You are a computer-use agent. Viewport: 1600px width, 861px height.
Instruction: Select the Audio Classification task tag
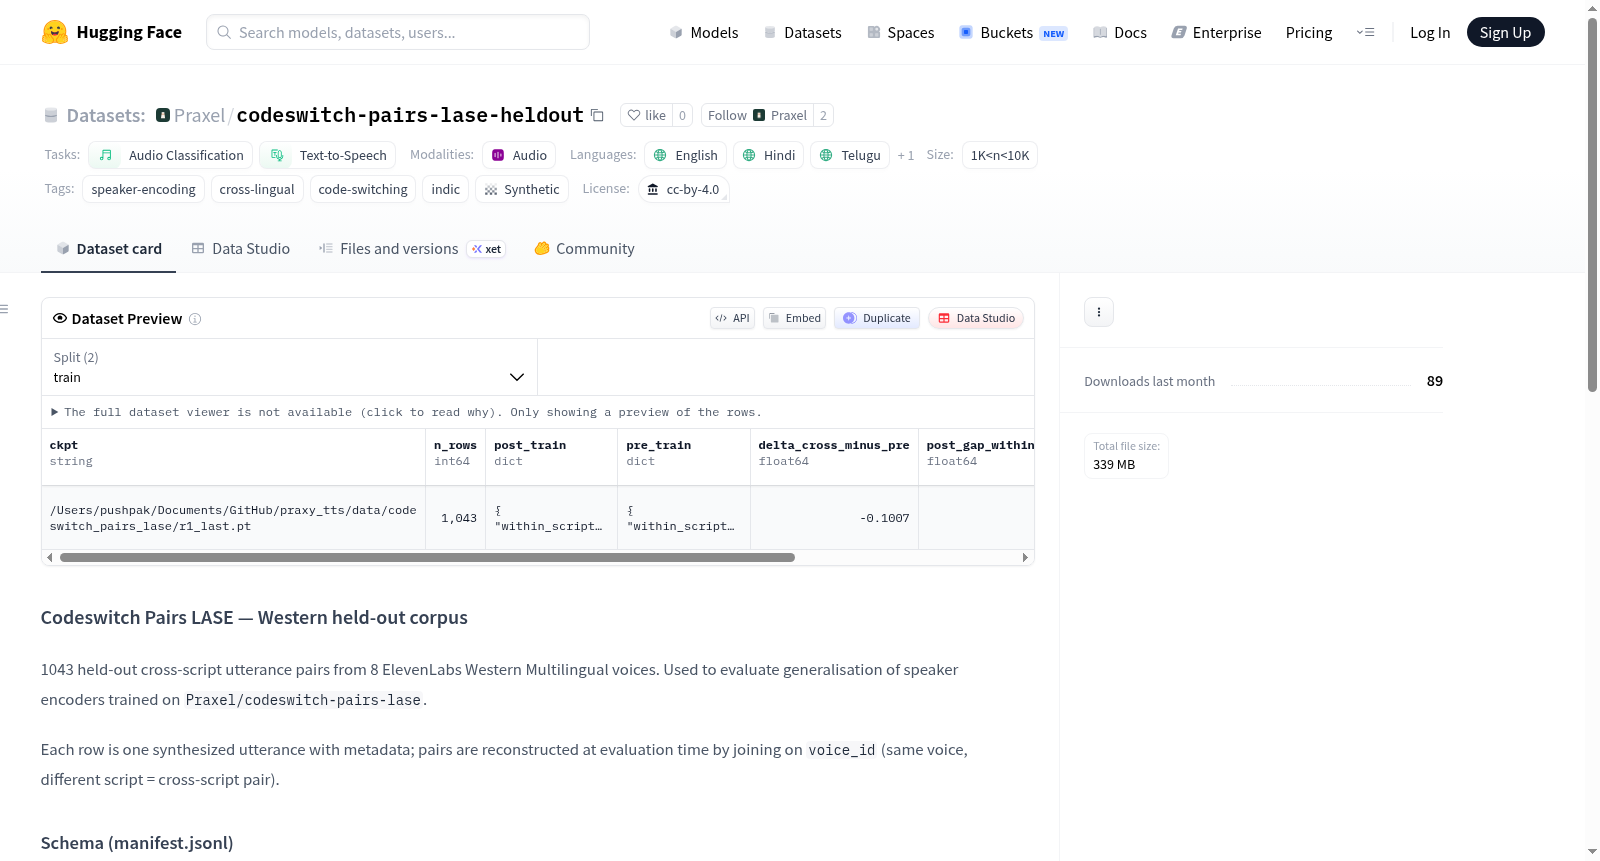click(x=171, y=155)
